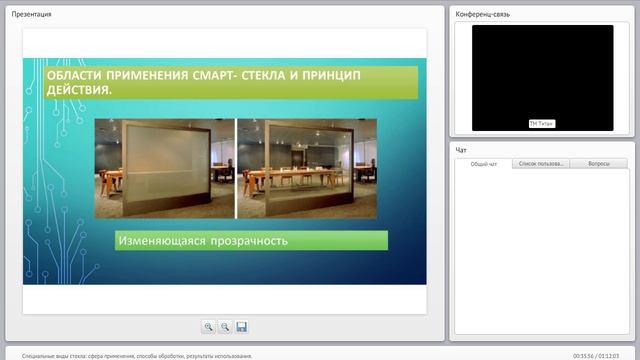
Task: Open the Список пользователей tab
Action: (541, 164)
